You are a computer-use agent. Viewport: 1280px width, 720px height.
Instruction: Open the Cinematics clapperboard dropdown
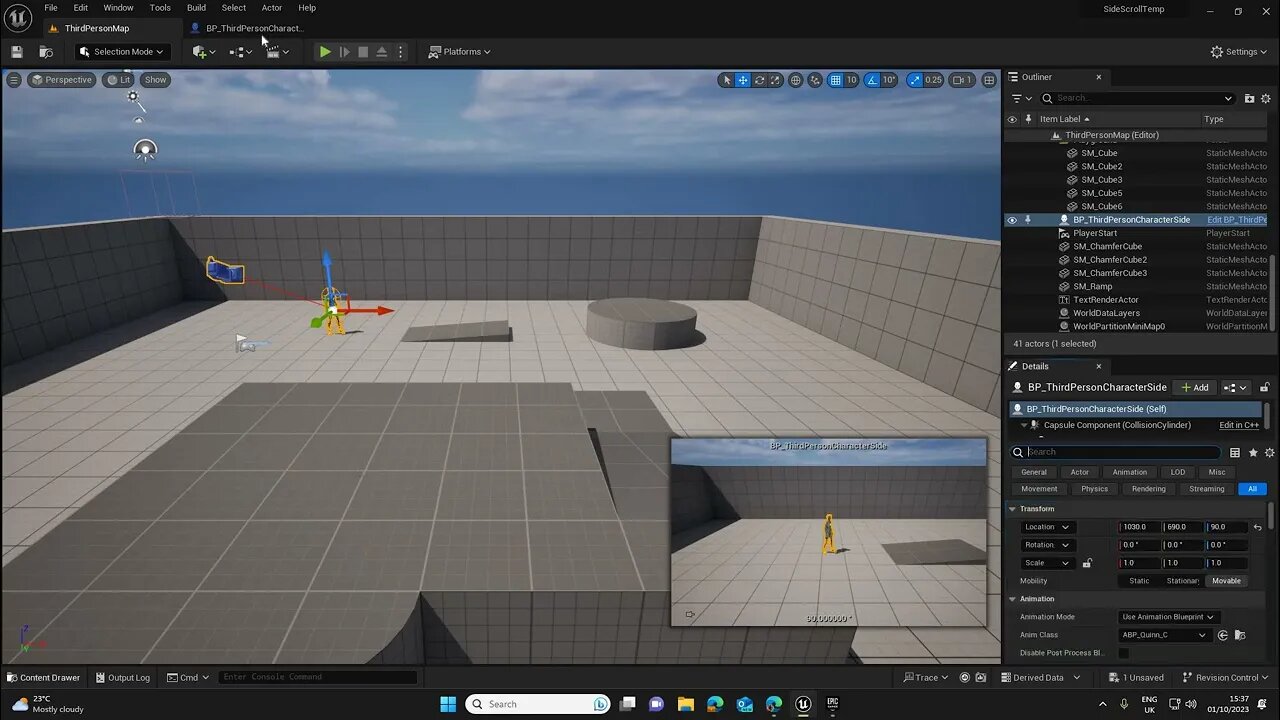click(x=277, y=51)
